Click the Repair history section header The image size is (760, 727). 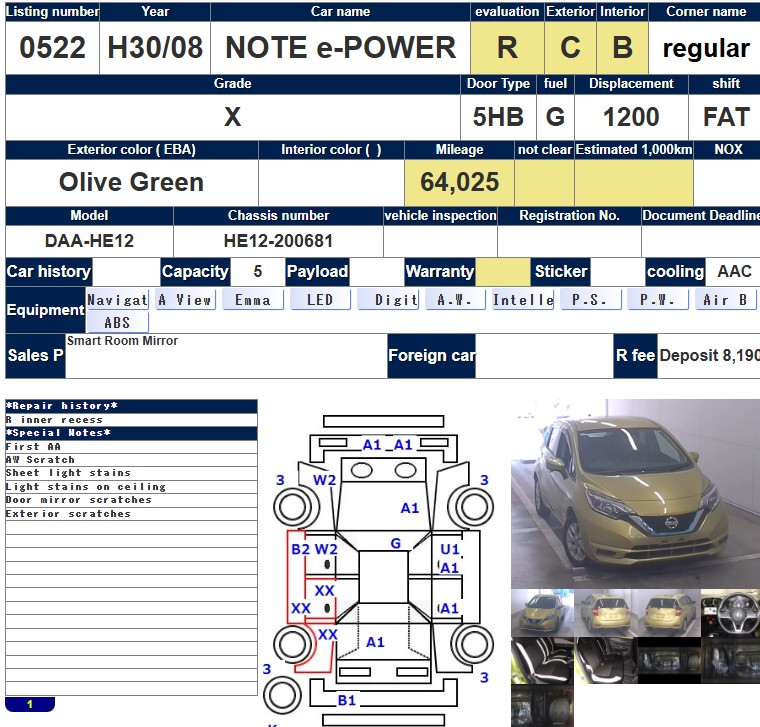tap(131, 406)
